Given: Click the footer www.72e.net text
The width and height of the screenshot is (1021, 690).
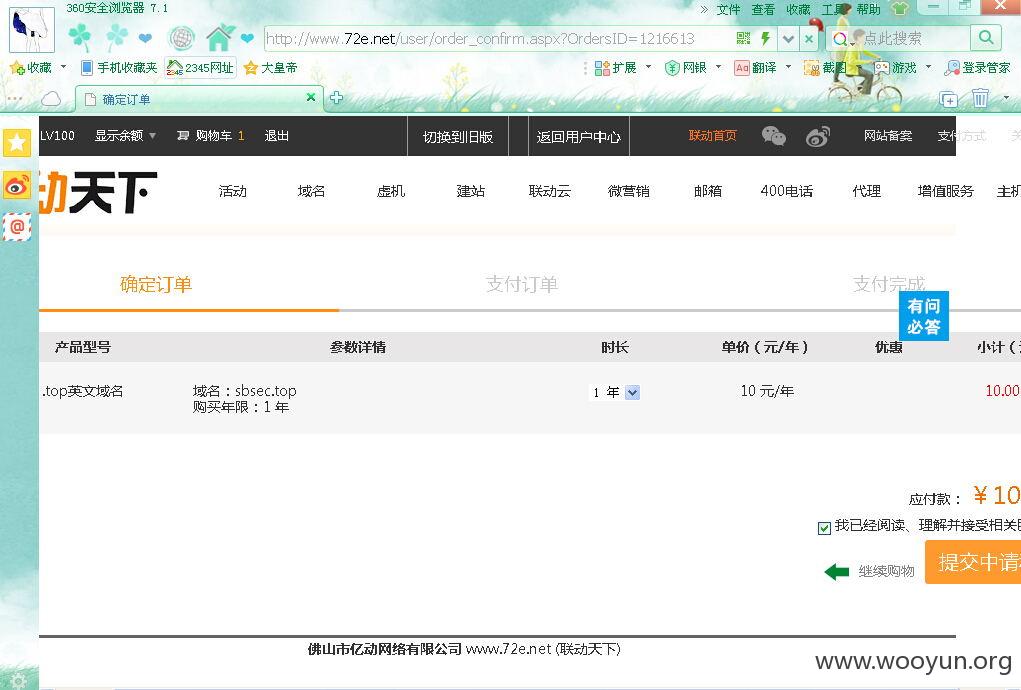Looking at the screenshot, I should tap(509, 649).
